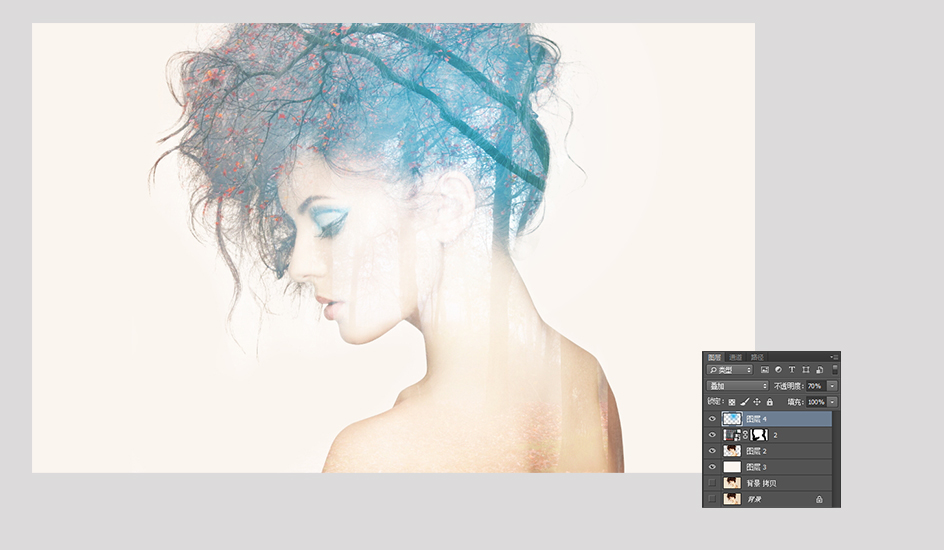Hide the masked layer named 2
944x550 pixels.
tap(712, 434)
